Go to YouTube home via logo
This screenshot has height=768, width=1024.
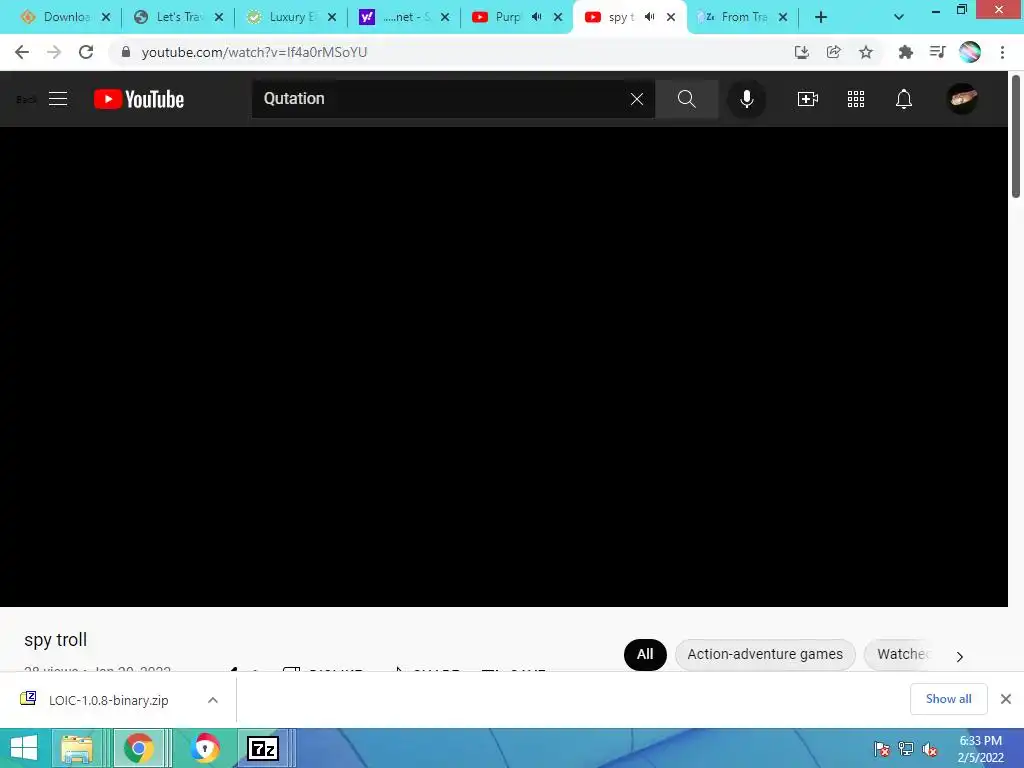tap(139, 99)
